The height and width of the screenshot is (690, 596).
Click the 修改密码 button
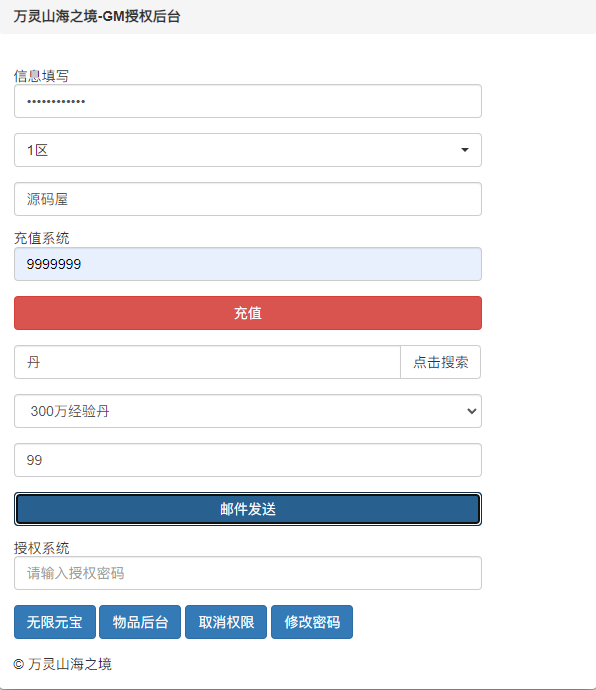[x=312, y=622]
